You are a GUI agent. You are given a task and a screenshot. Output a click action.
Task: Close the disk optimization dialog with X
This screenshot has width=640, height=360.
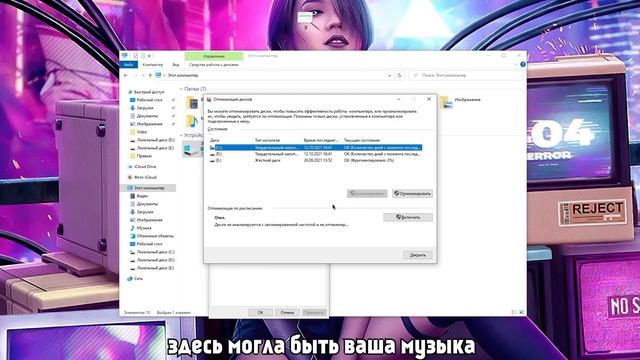point(429,99)
